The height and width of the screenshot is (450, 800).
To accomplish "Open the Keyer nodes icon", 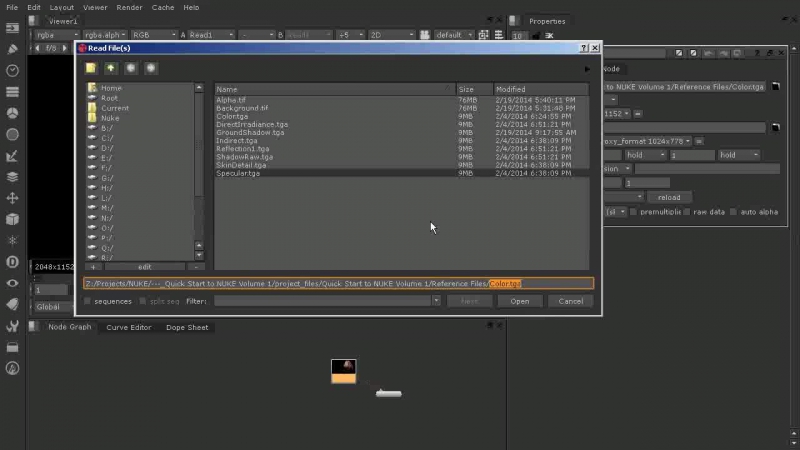I will [12, 156].
